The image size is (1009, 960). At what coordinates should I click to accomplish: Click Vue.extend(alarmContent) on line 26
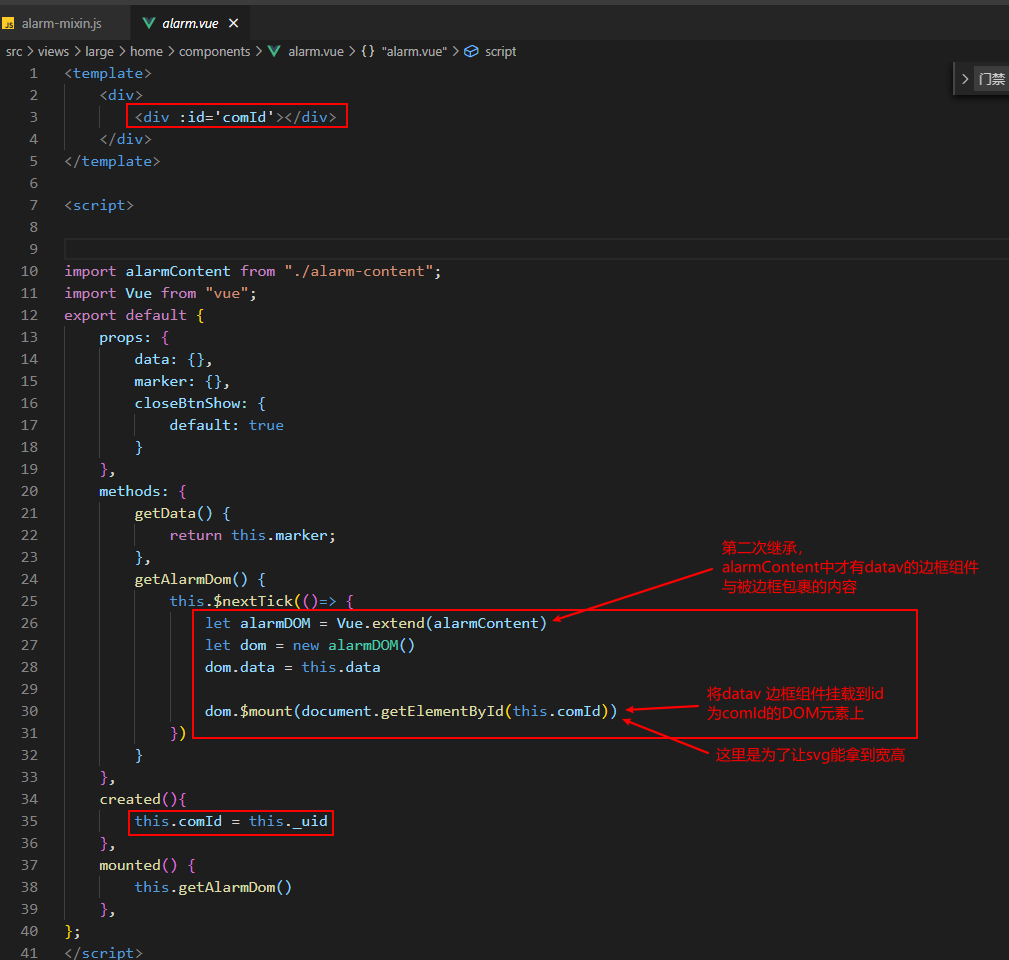[x=441, y=623]
